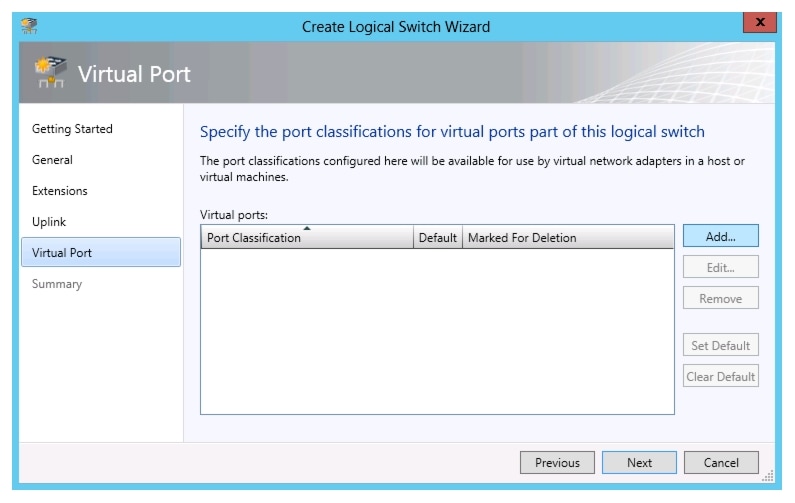Screen dimensions: 795x503
Task: Sort by Port Classification column
Action: [307, 237]
